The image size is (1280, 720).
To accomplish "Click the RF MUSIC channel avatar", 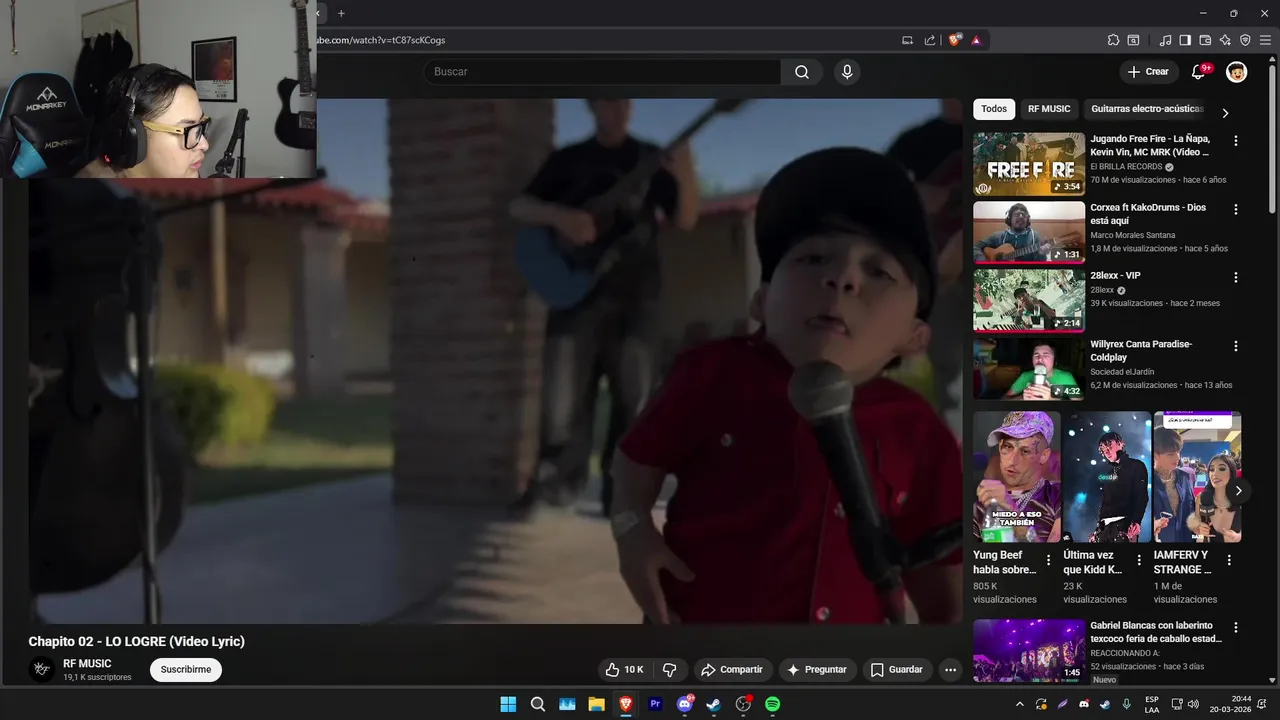I will pyautogui.click(x=42, y=670).
